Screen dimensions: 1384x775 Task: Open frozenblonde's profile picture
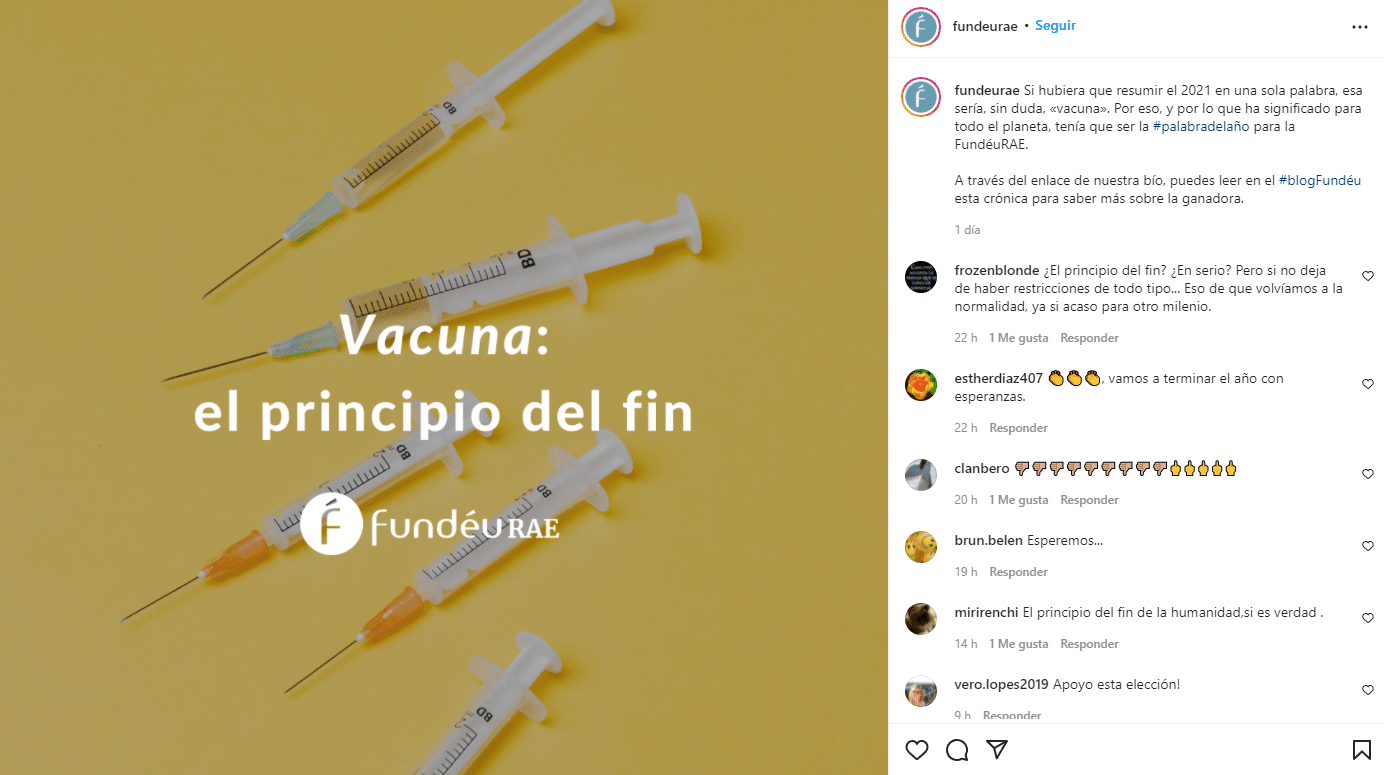click(921, 277)
